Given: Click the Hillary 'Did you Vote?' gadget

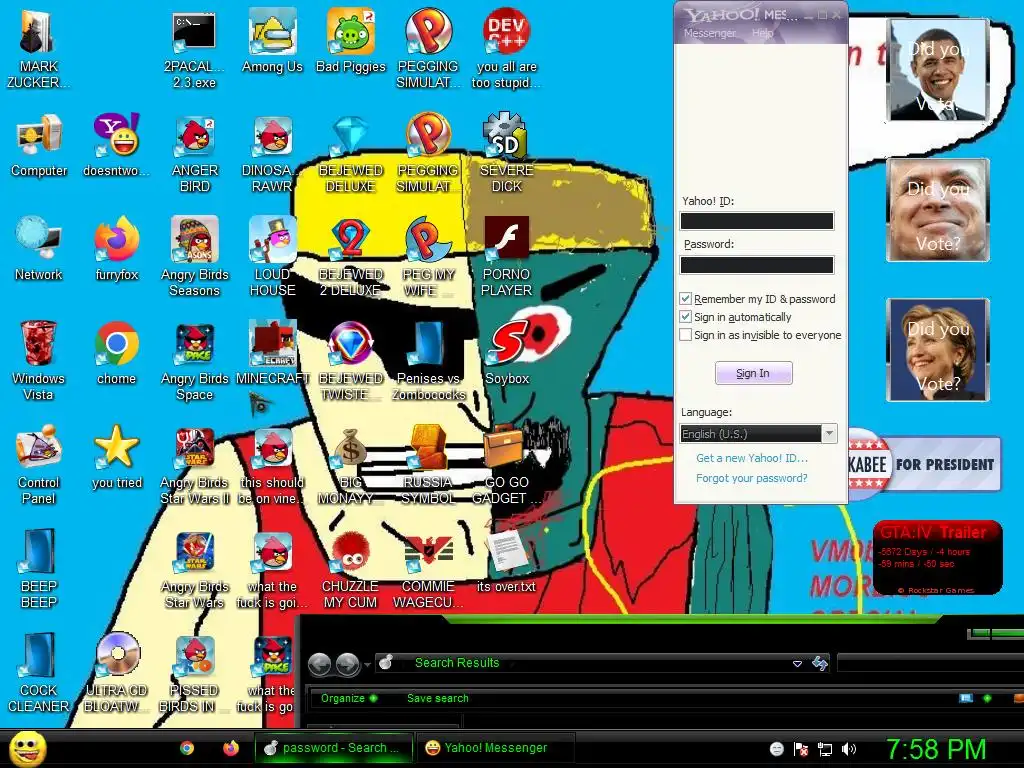Looking at the screenshot, I should click(938, 349).
